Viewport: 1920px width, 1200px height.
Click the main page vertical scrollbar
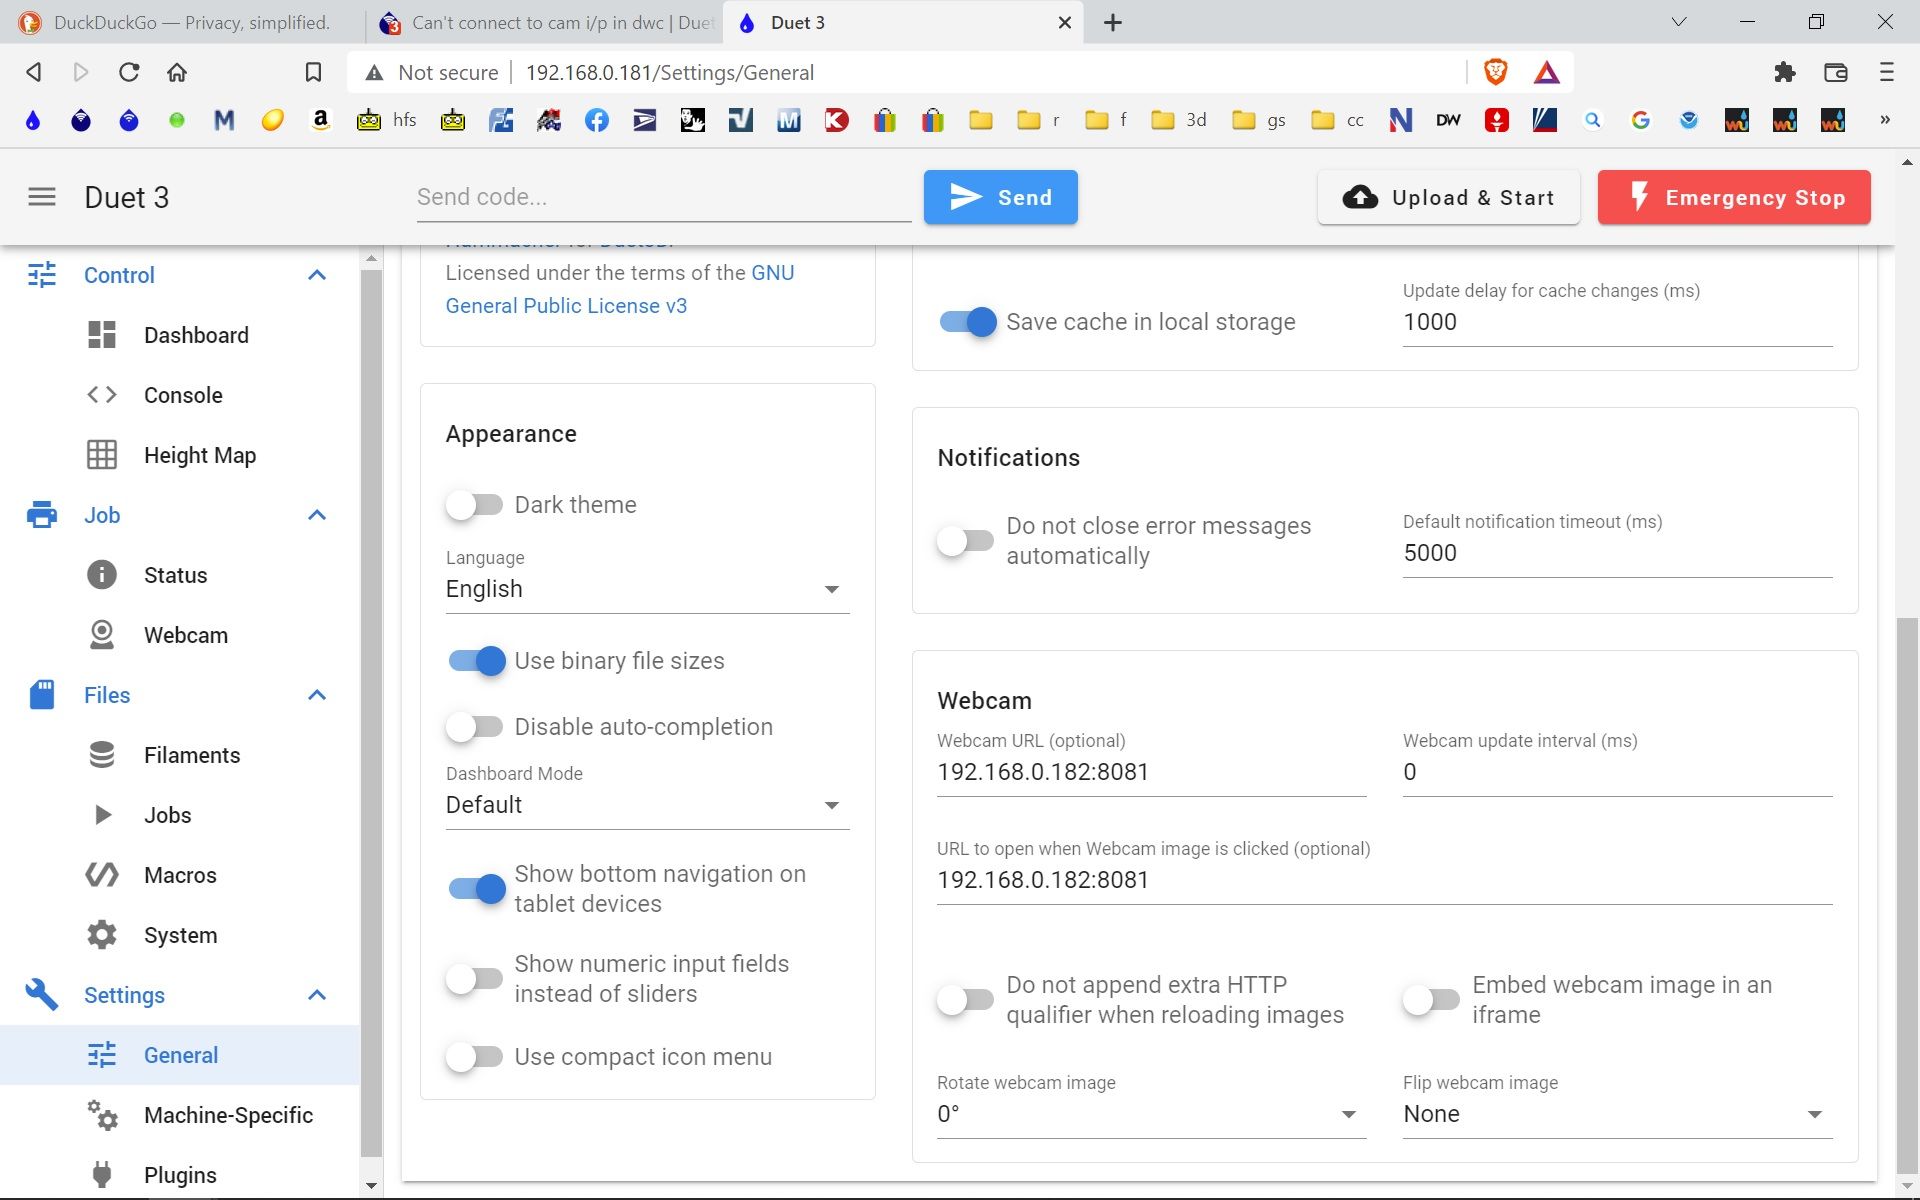pyautogui.click(x=1907, y=895)
